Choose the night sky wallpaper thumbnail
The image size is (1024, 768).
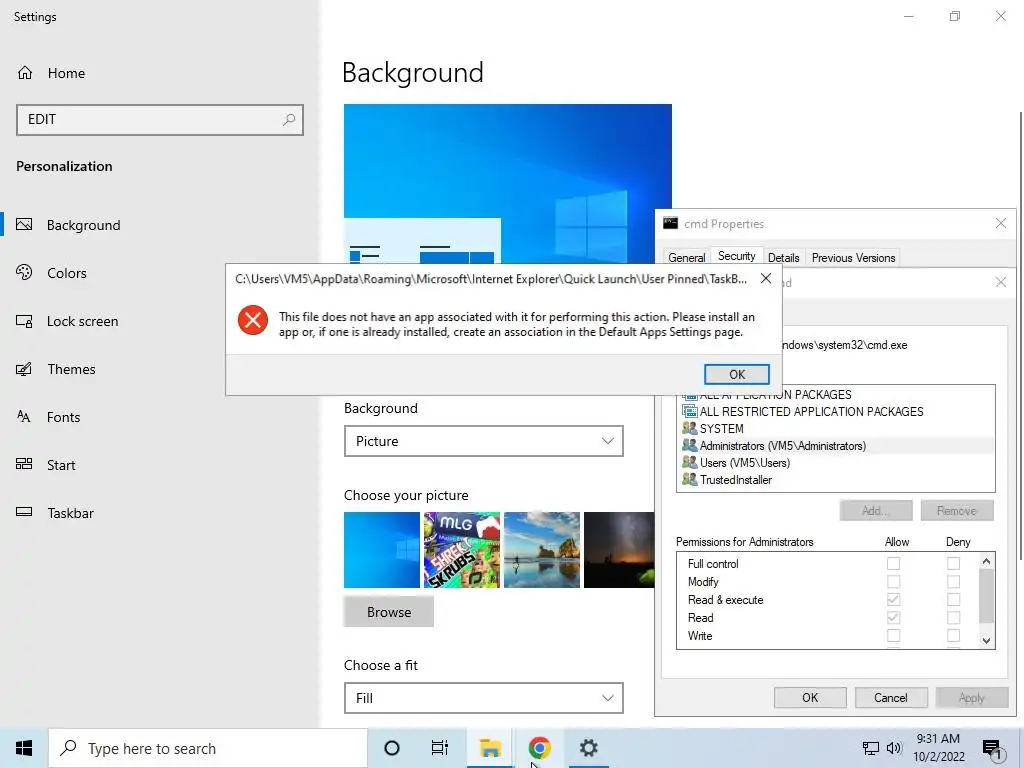pos(619,550)
